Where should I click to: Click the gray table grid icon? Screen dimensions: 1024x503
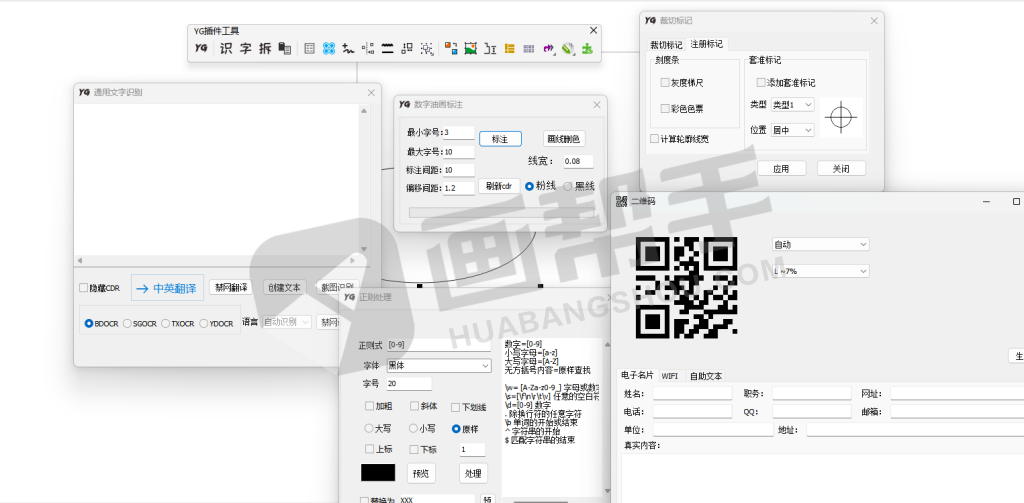[310, 48]
